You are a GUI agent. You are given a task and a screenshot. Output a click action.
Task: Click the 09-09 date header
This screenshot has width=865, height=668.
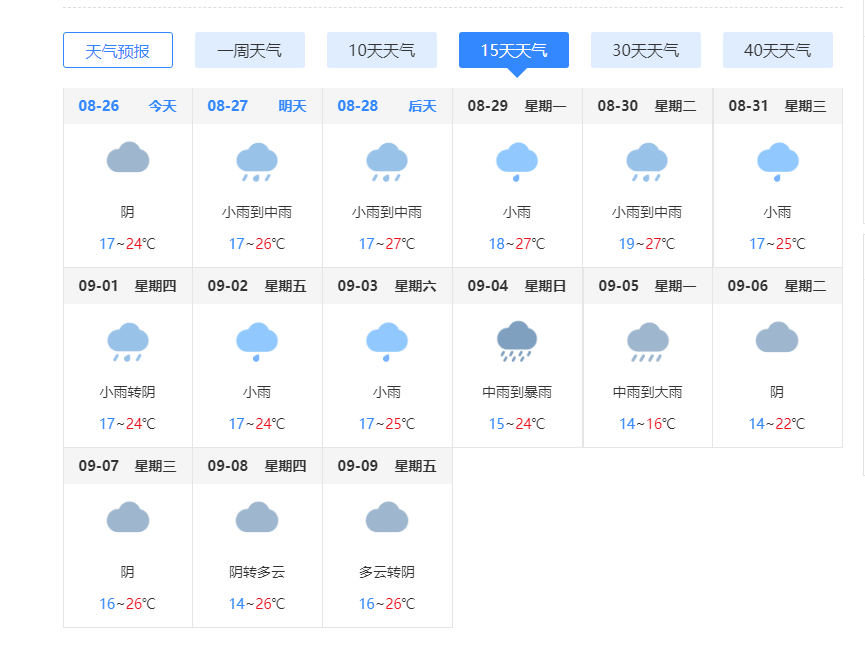click(357, 466)
